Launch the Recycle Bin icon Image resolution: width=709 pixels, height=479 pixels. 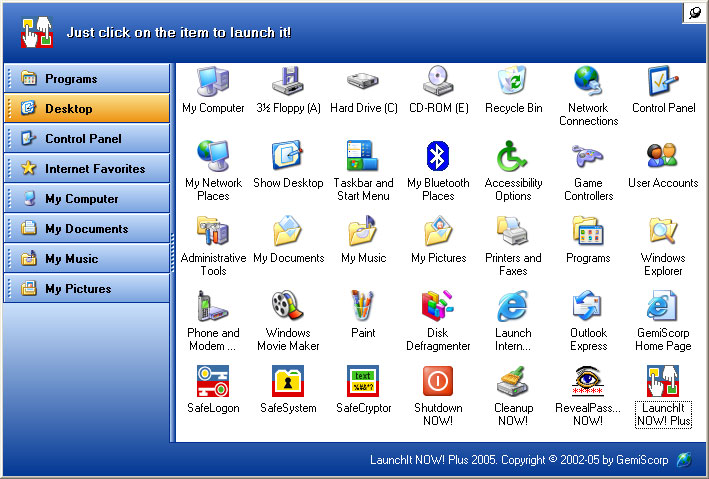(x=513, y=81)
